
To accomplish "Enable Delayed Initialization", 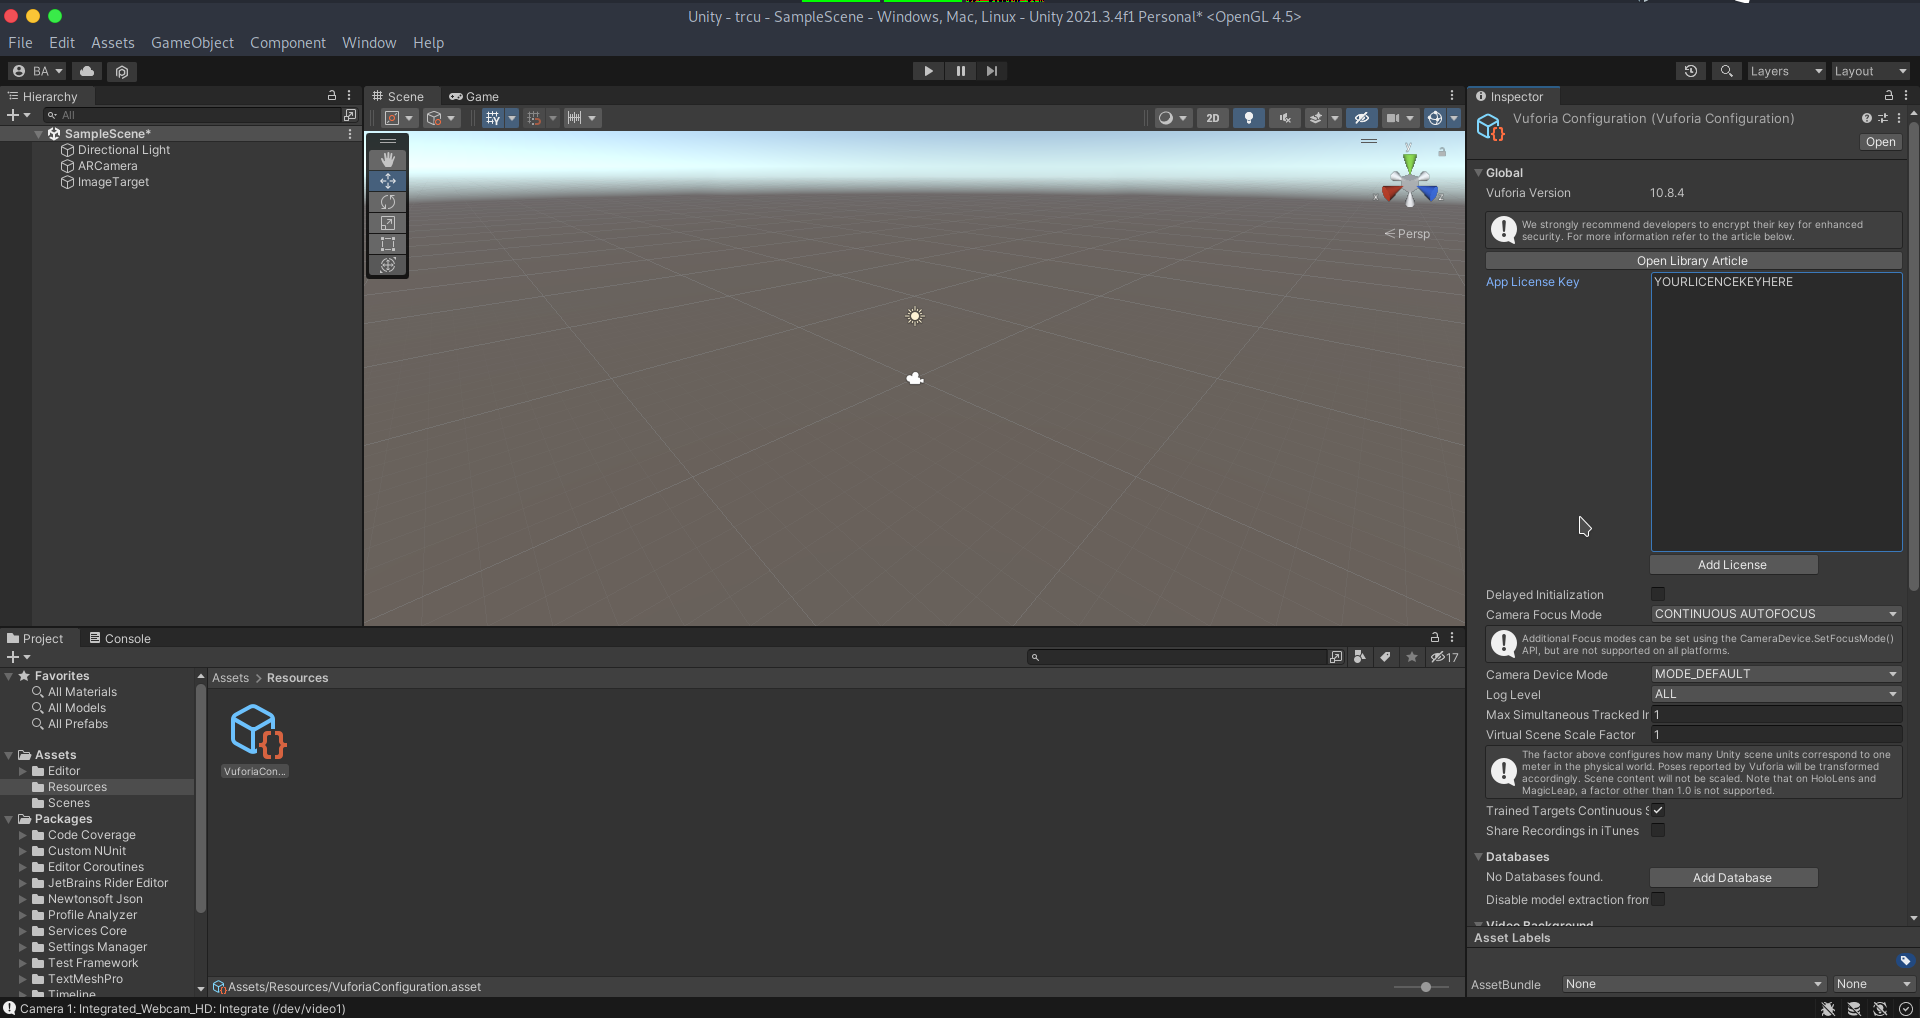I will (1657, 593).
